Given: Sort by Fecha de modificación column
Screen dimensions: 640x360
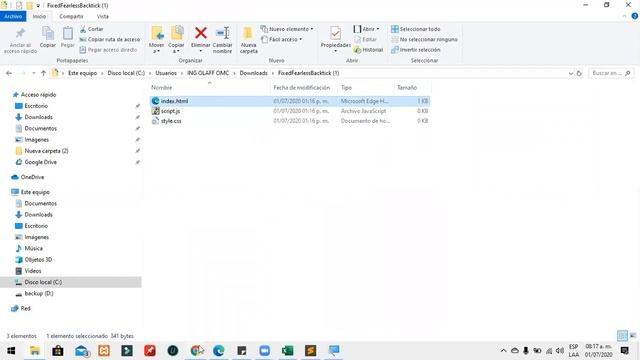Looking at the screenshot, I should pos(301,87).
